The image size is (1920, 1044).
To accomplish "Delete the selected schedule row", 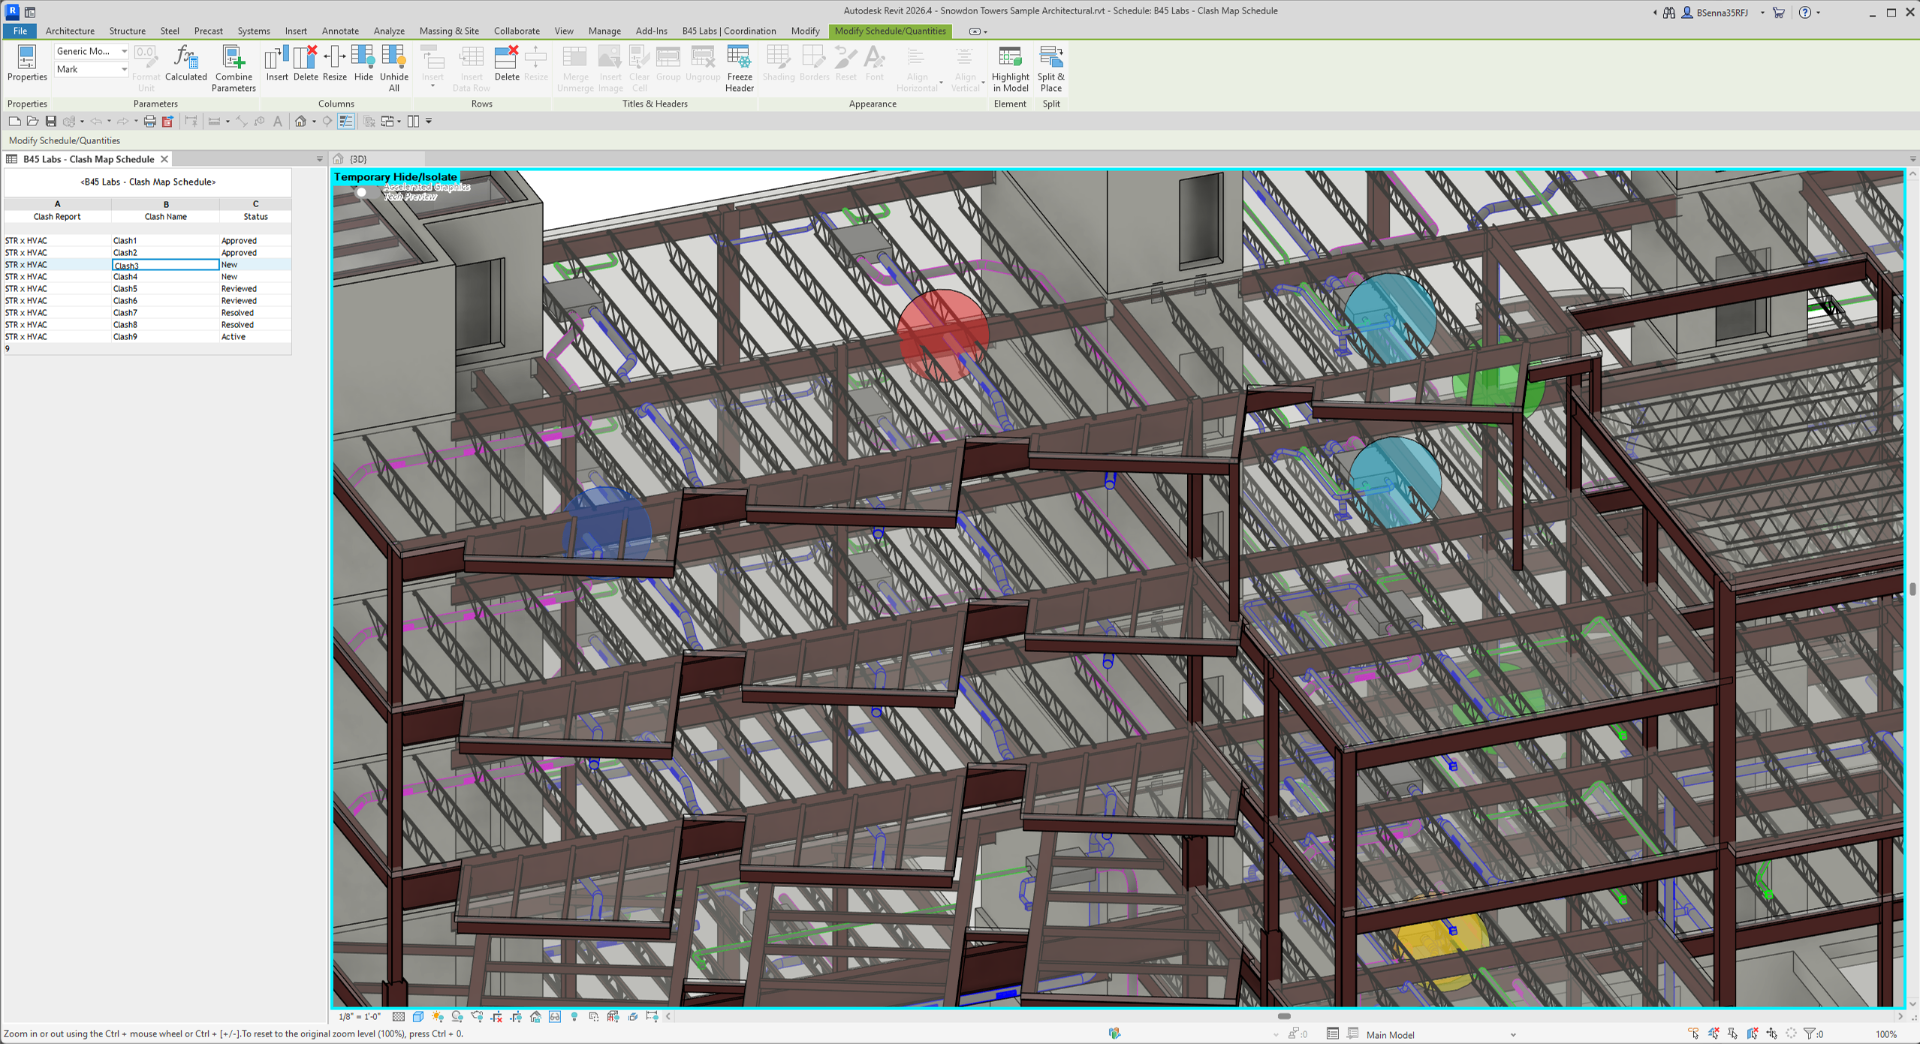I will click(507, 63).
